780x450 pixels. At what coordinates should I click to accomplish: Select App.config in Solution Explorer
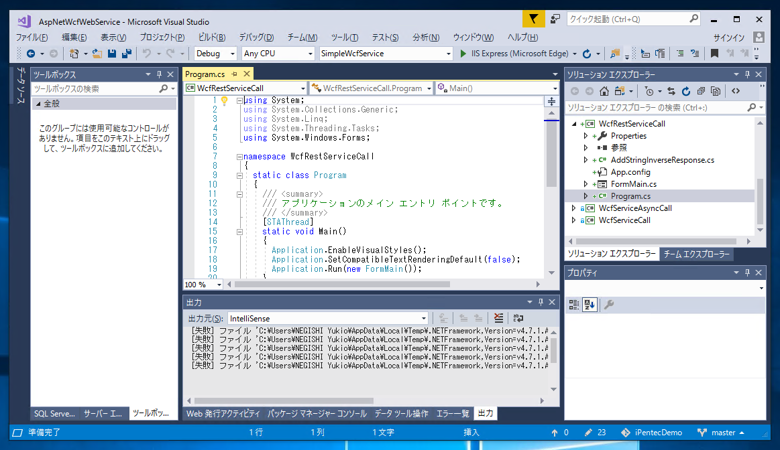630,172
